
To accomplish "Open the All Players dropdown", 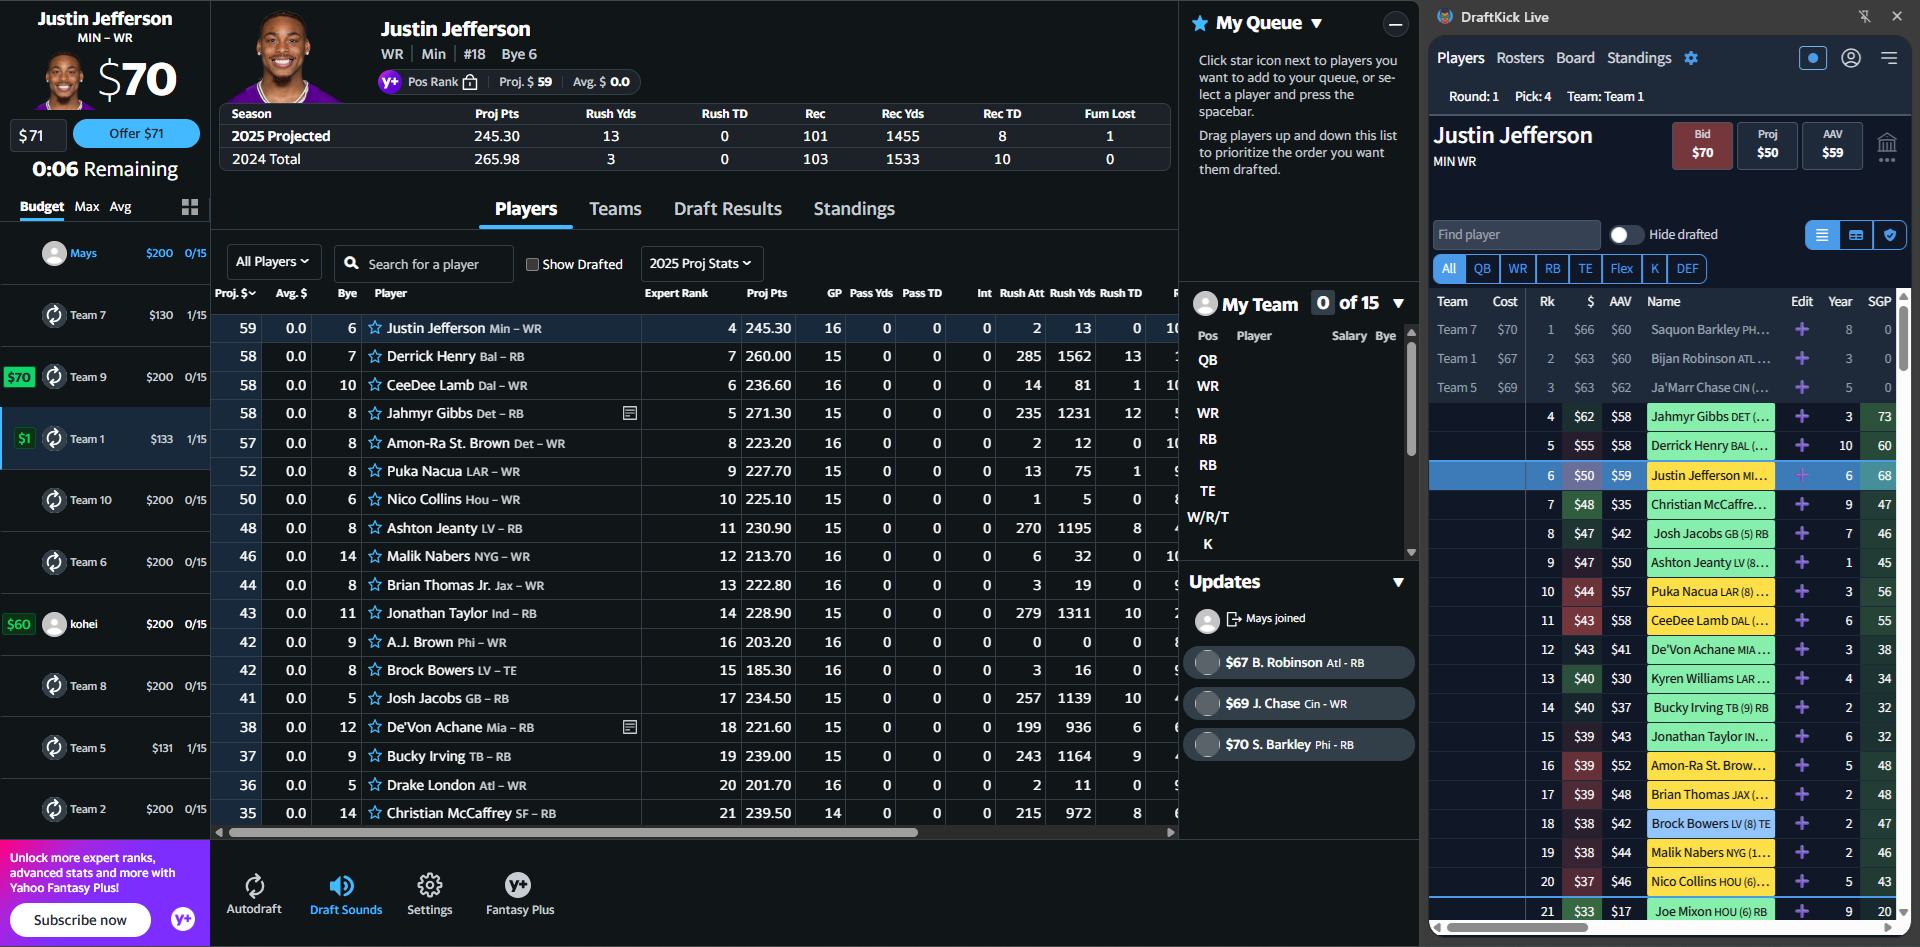I will point(274,262).
